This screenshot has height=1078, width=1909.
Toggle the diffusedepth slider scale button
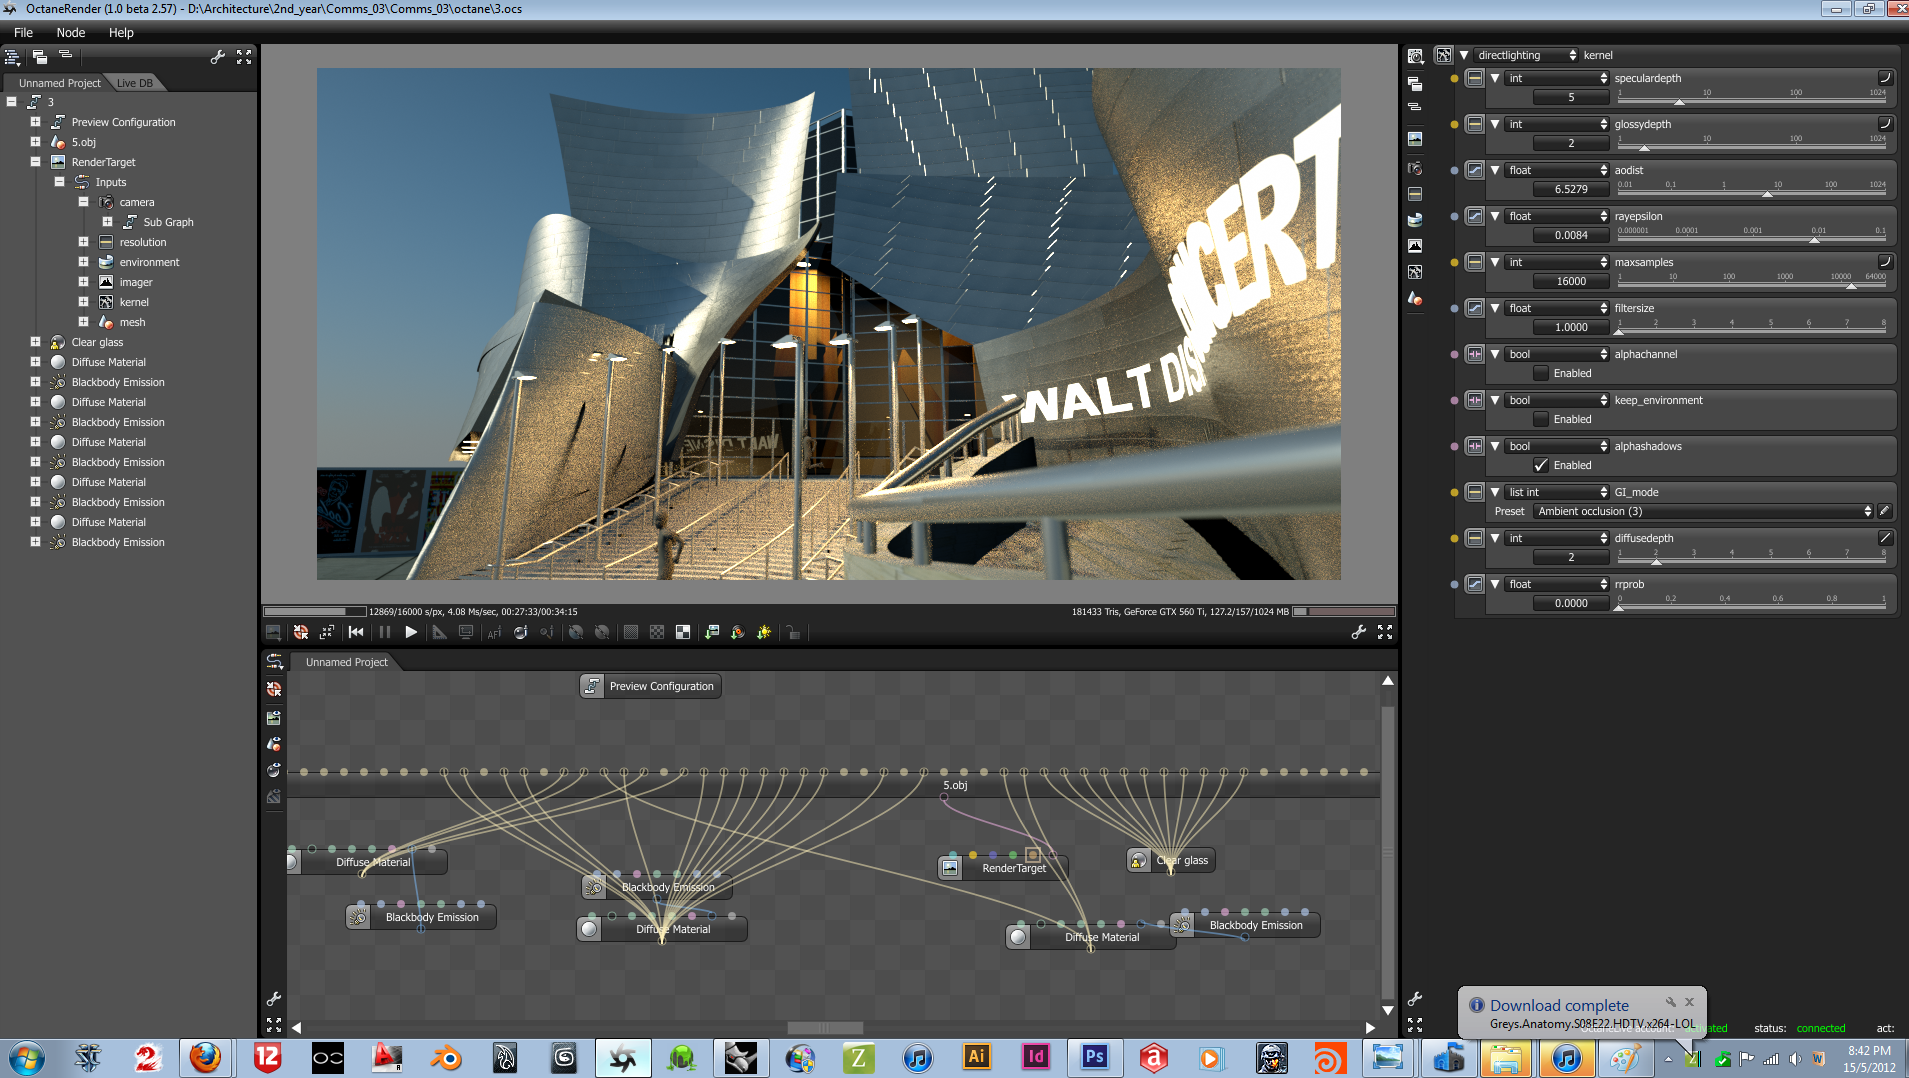(1885, 537)
